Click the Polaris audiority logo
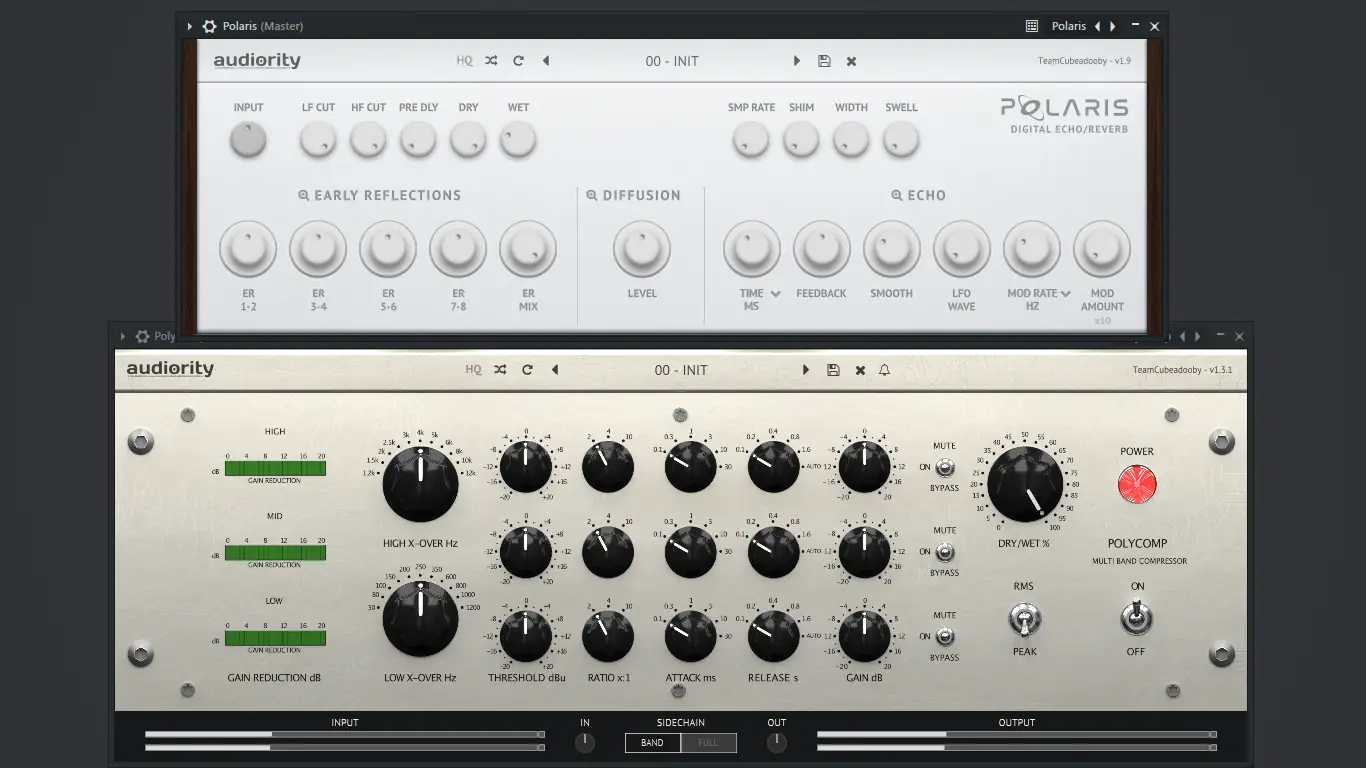This screenshot has width=1366, height=768. click(x=257, y=61)
